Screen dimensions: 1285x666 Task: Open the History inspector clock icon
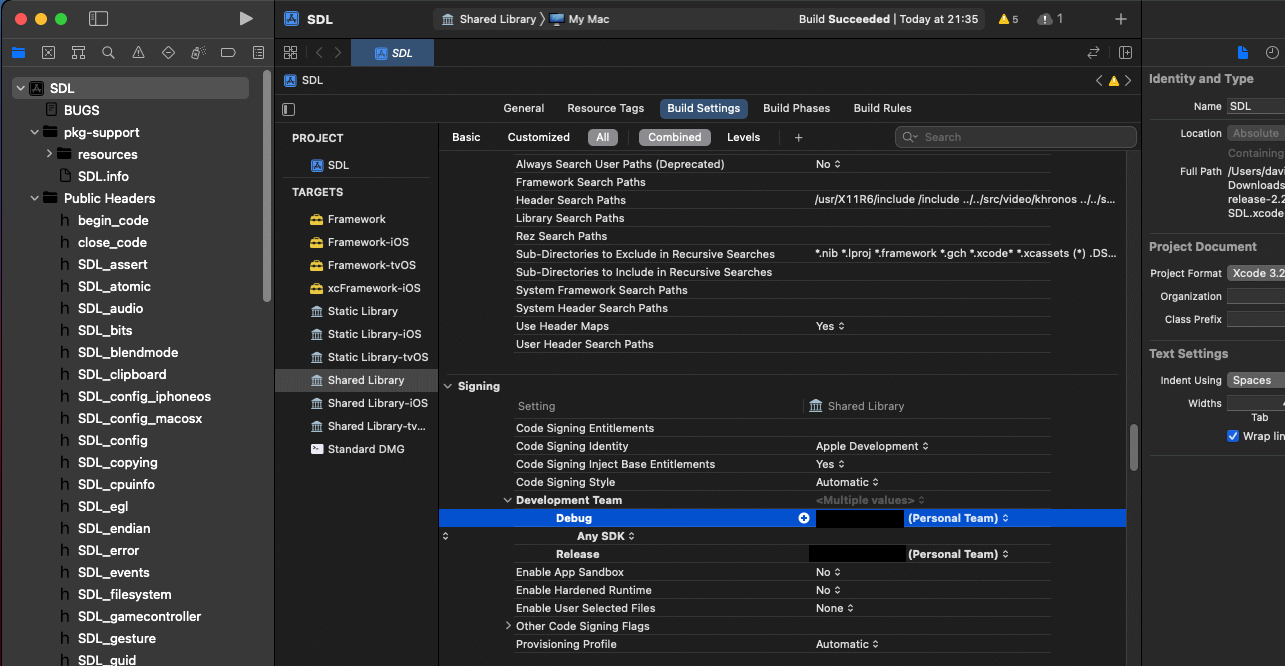(1271, 53)
